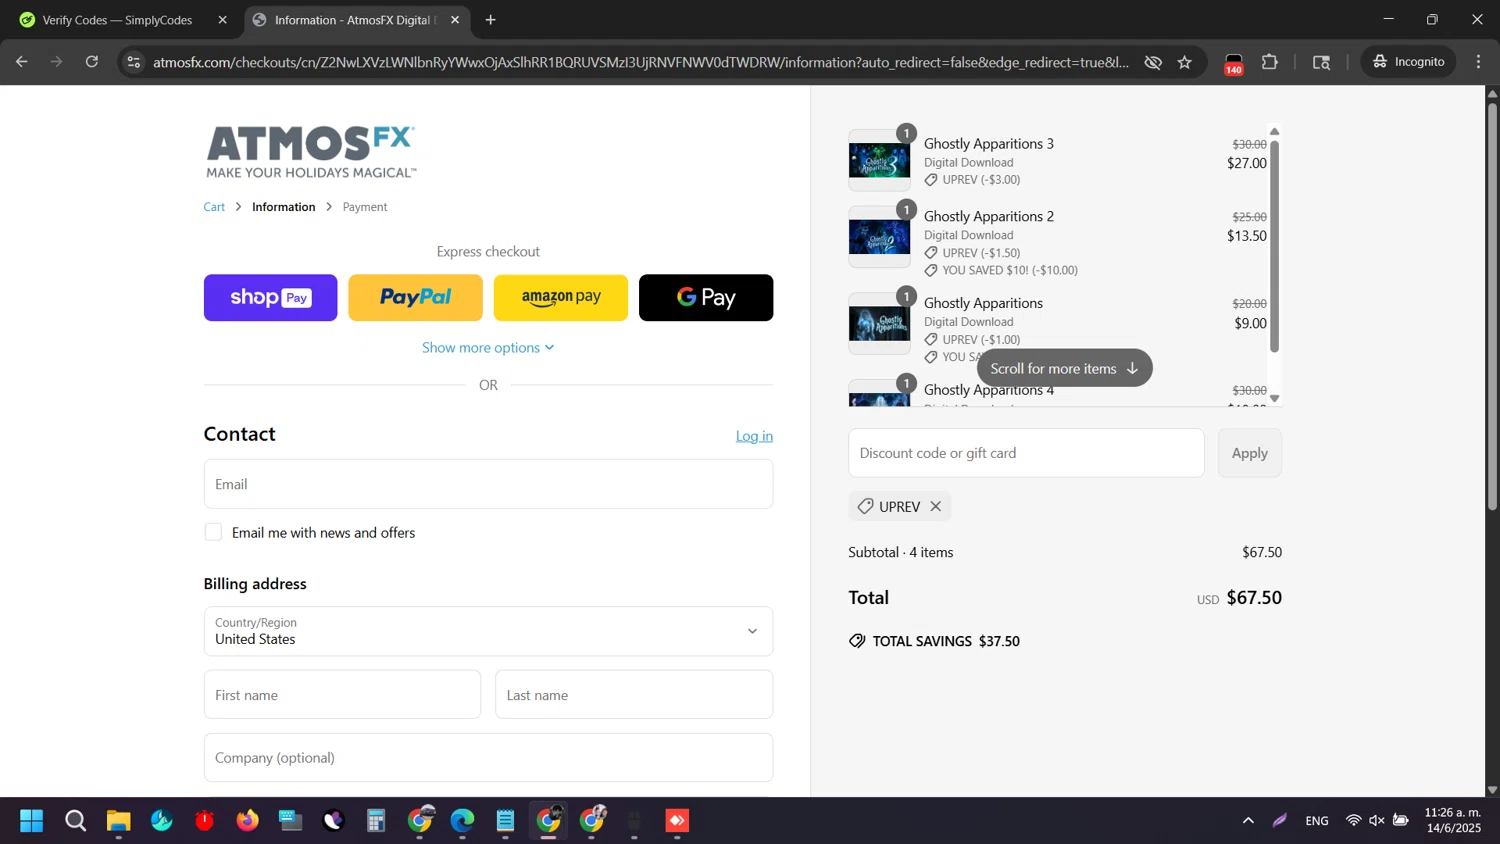Screen dimensions: 1500x844
Task: Click third-party cookies blocked eye icon
Action: point(1153,62)
